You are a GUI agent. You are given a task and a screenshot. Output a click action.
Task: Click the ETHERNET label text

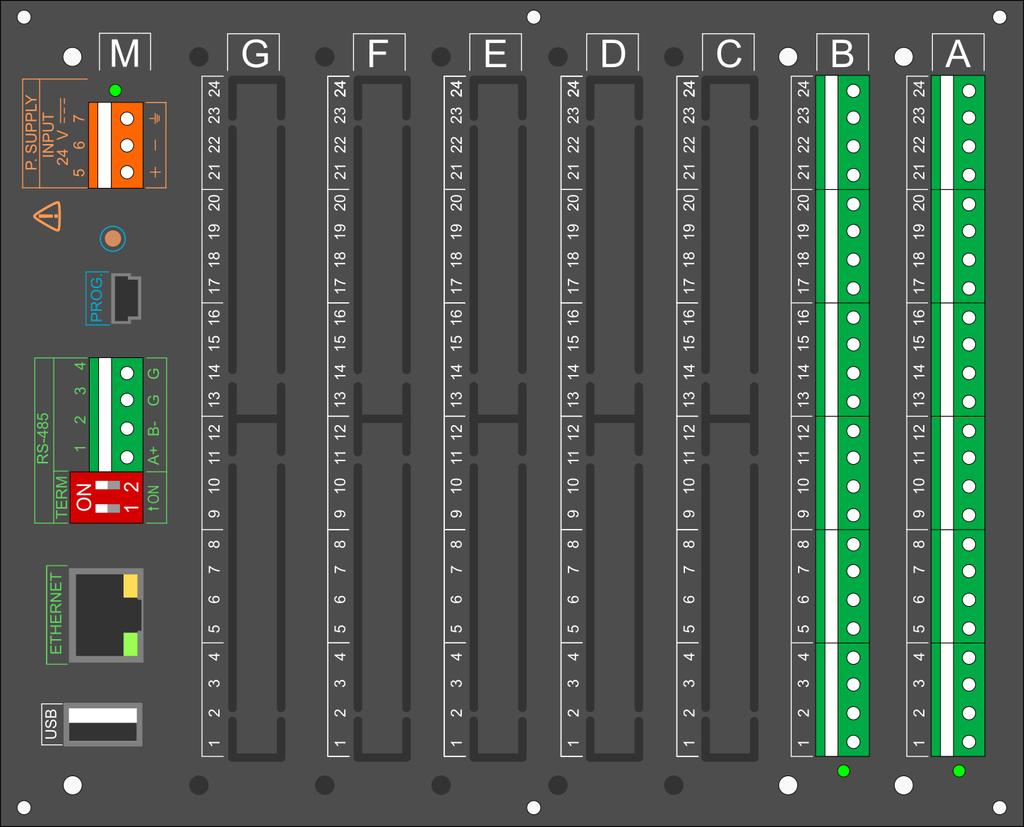pos(56,614)
